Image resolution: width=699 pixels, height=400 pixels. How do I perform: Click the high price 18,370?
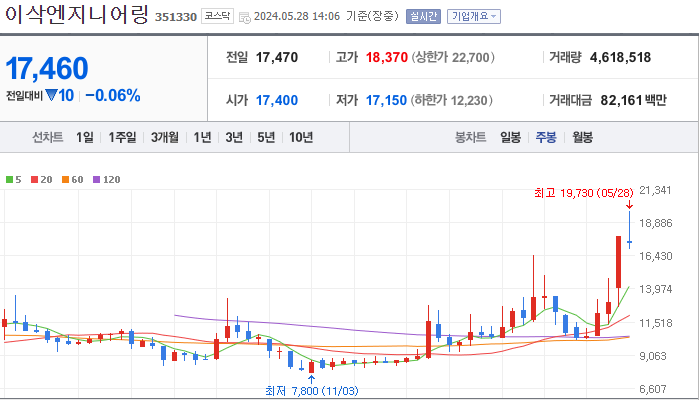387,58
